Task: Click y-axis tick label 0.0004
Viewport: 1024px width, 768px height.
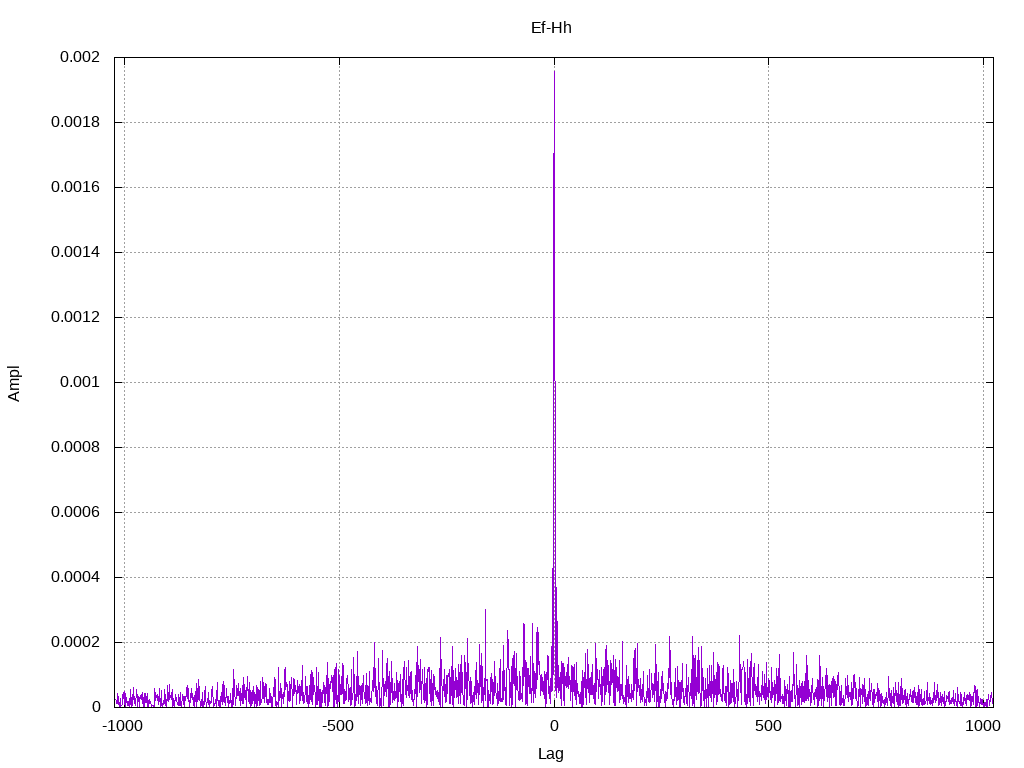Action: tap(75, 577)
